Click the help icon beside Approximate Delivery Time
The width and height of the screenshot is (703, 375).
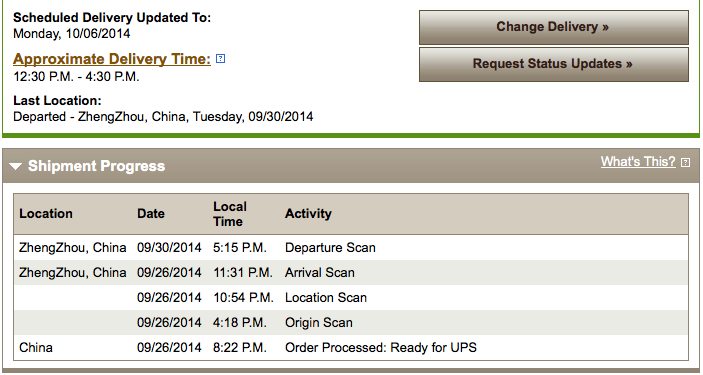pos(220,58)
